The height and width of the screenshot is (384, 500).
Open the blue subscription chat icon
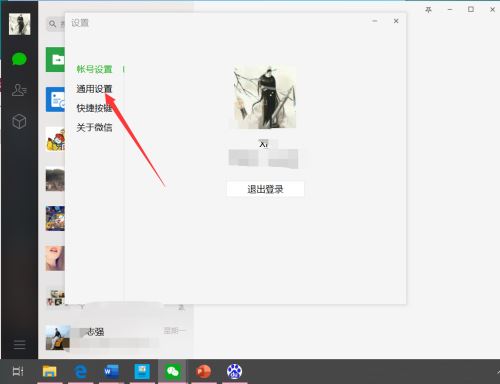point(55,99)
